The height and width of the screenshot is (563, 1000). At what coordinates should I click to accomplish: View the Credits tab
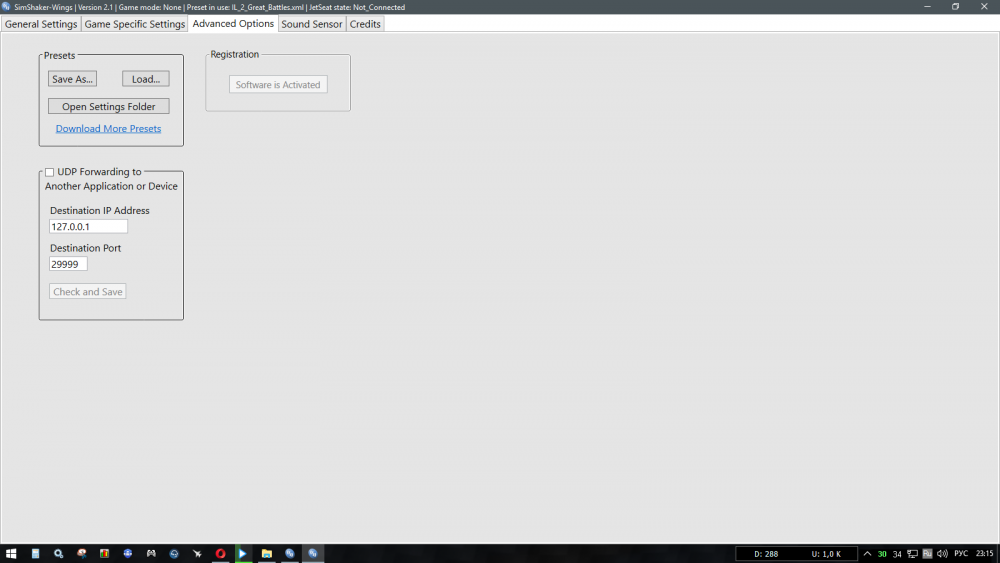click(365, 24)
